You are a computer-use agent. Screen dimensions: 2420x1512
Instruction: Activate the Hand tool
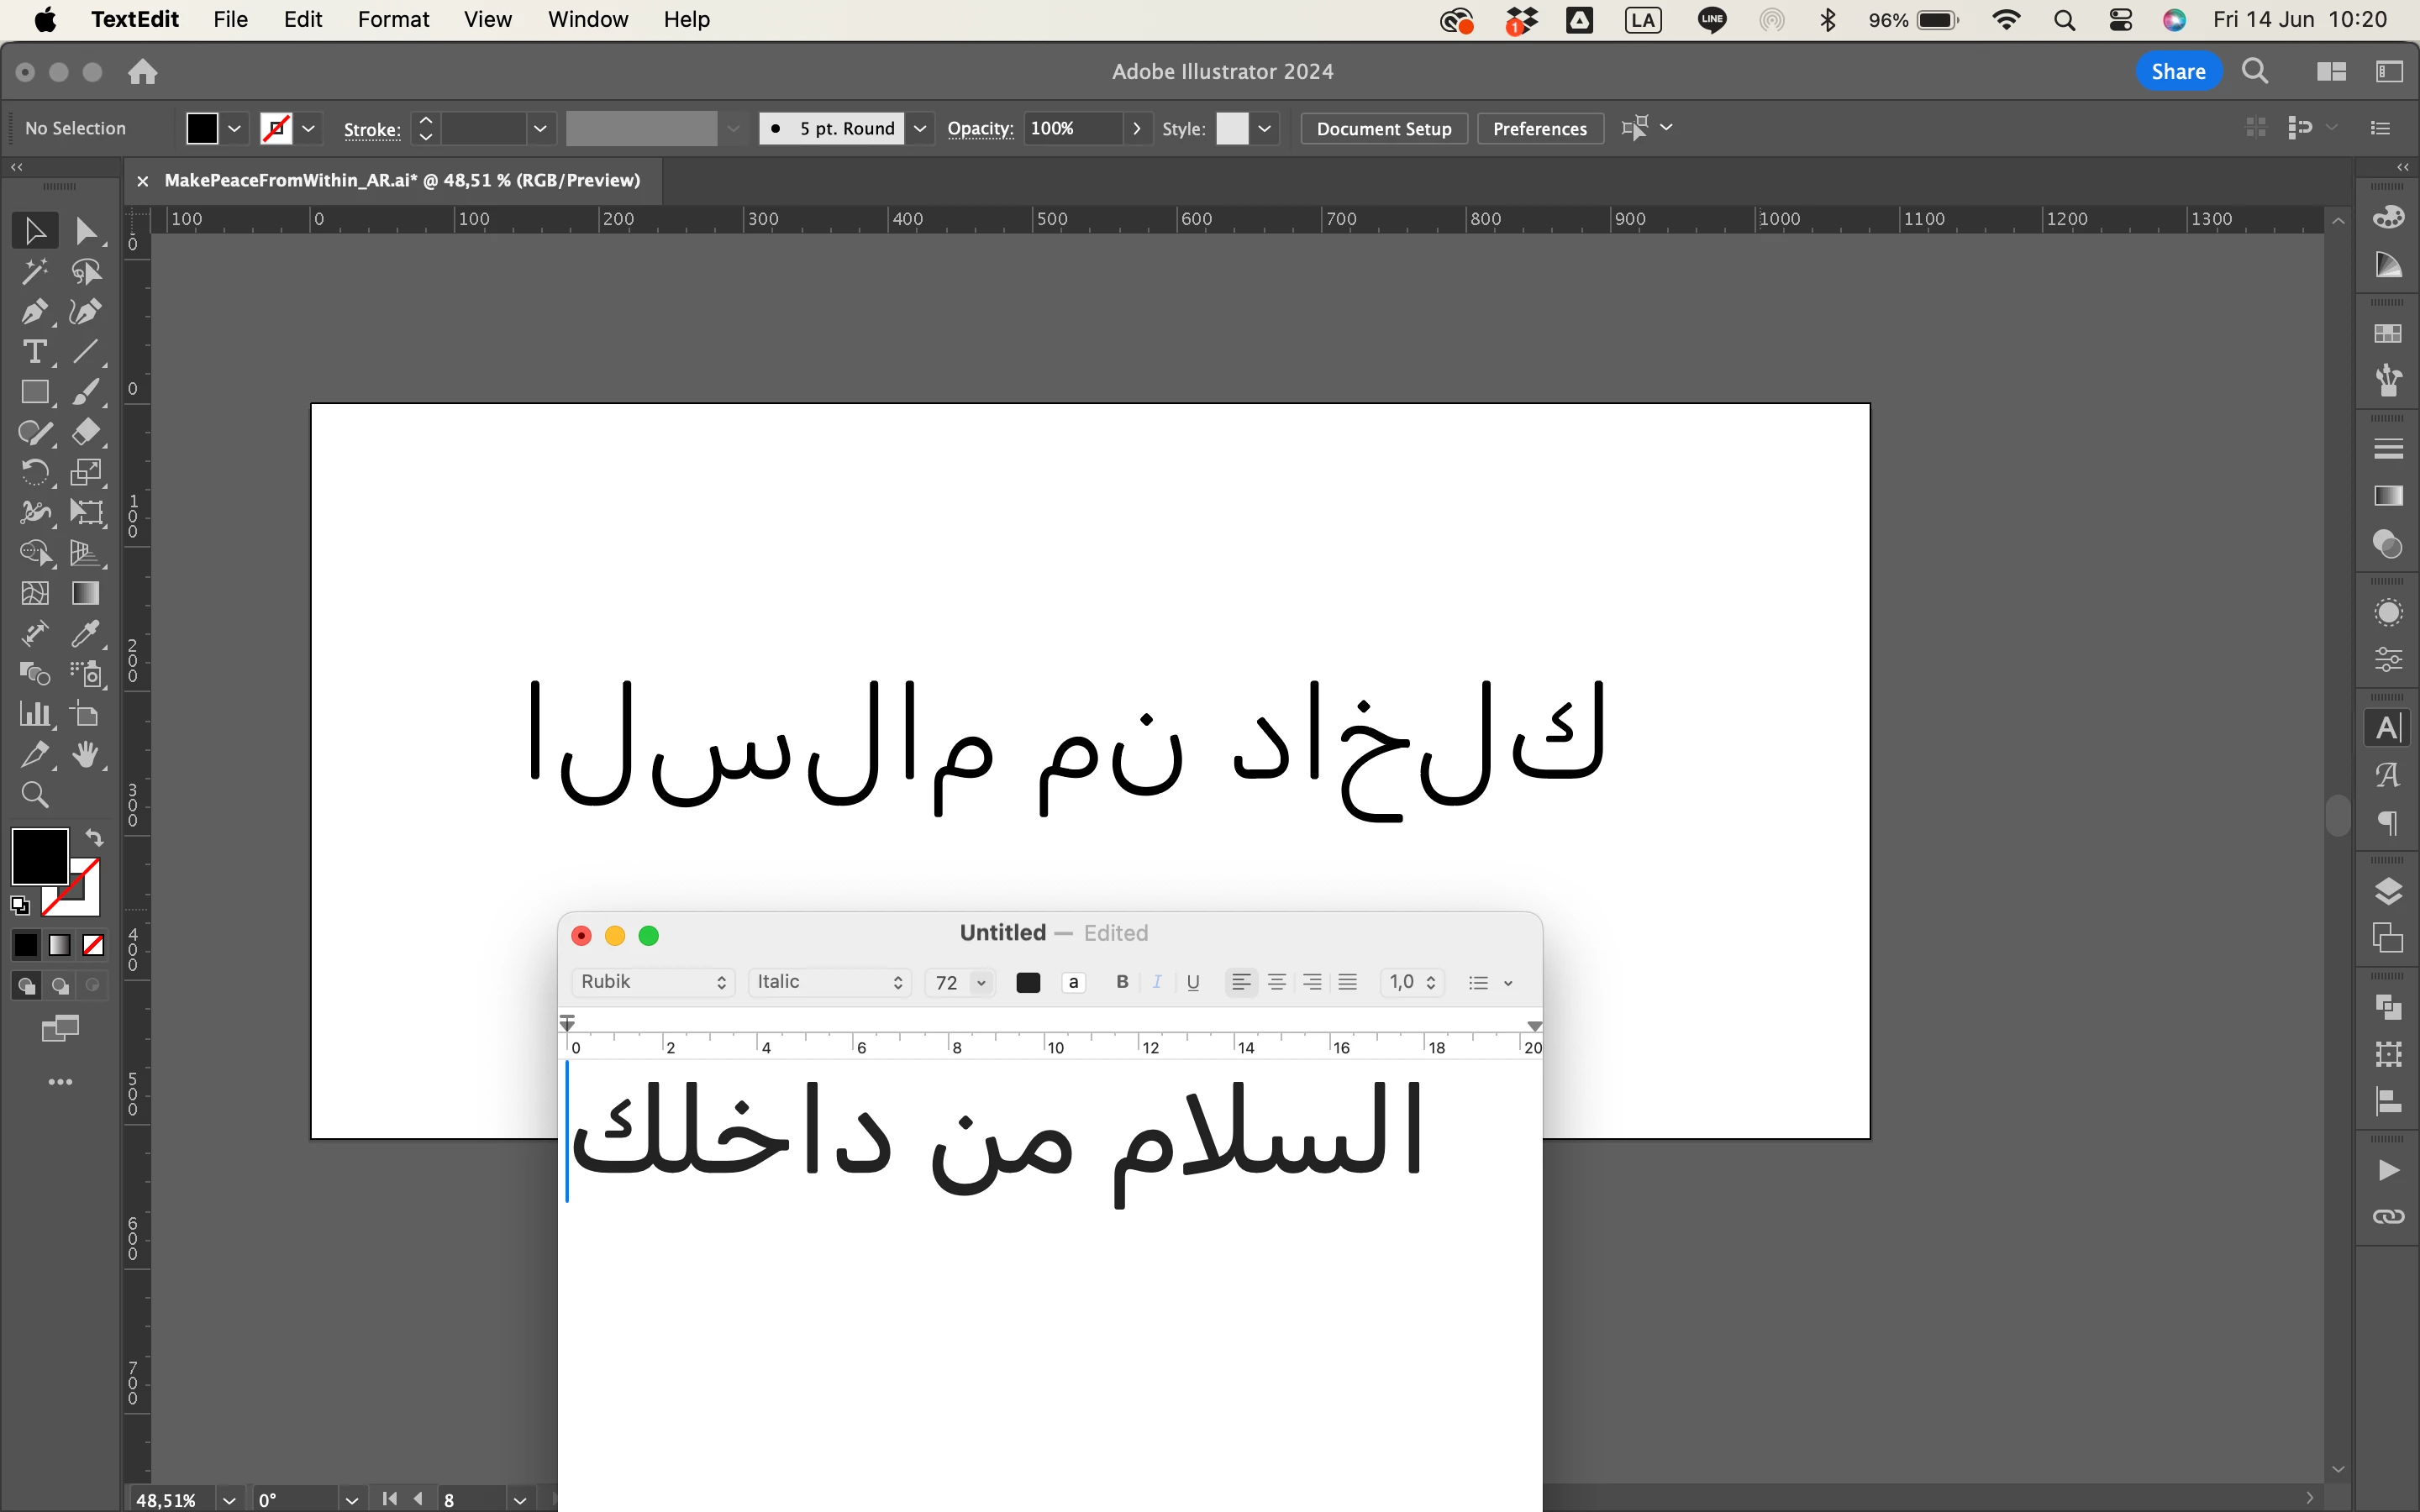(x=86, y=755)
